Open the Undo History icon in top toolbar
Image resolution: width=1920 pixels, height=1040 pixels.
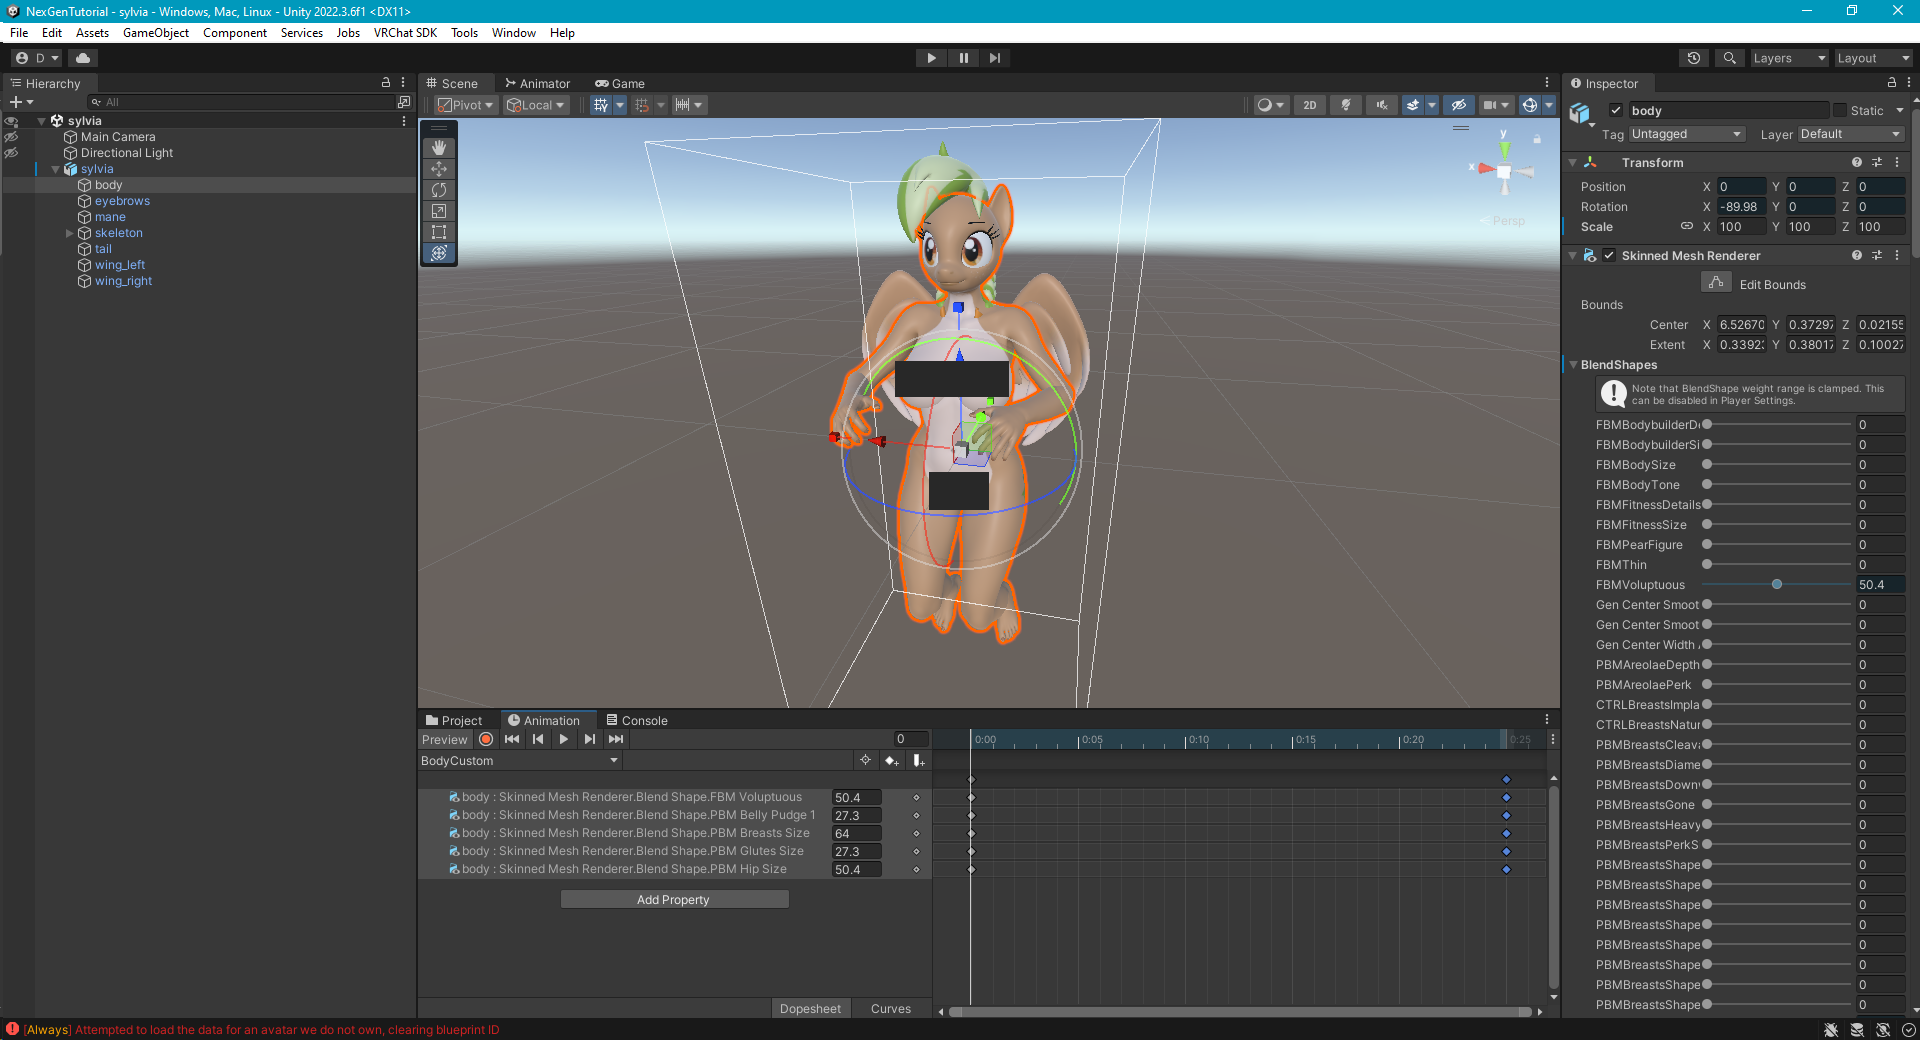[x=1693, y=58]
